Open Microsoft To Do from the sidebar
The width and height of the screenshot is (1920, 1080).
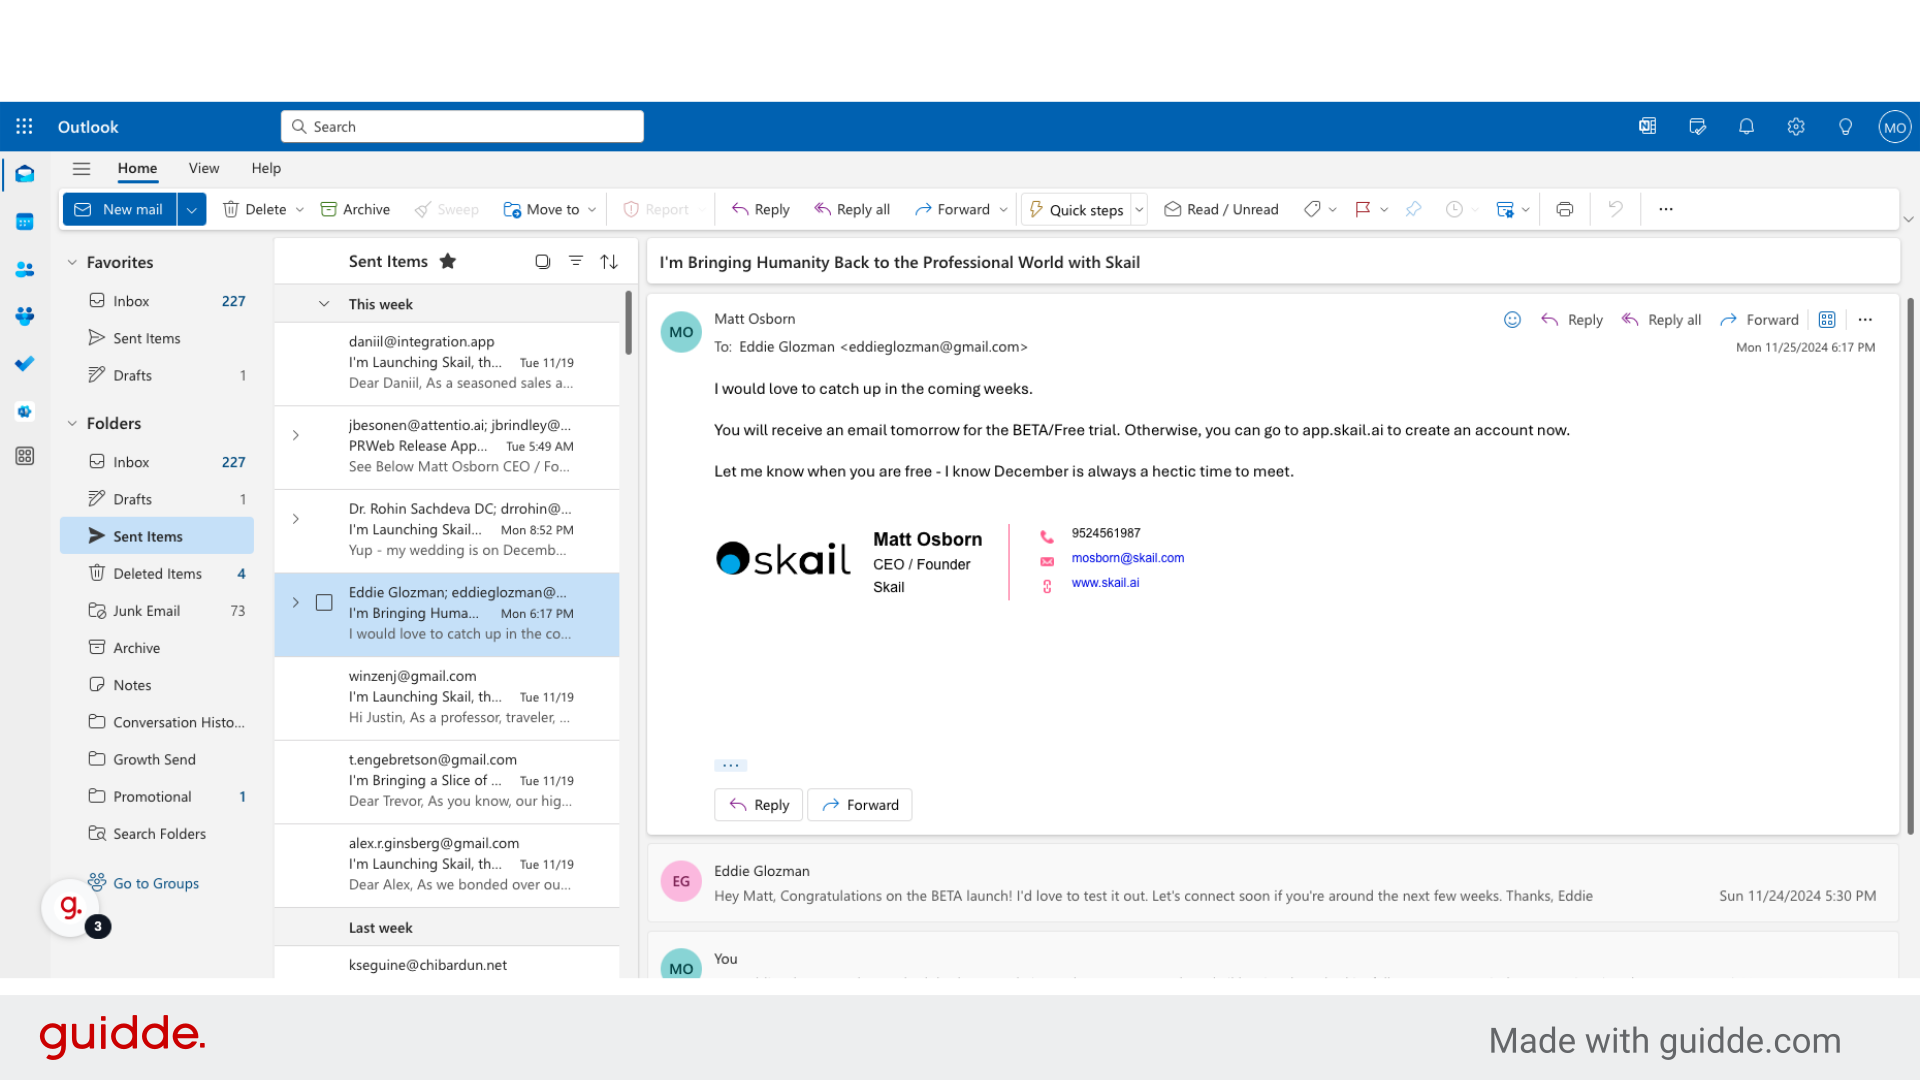25,363
